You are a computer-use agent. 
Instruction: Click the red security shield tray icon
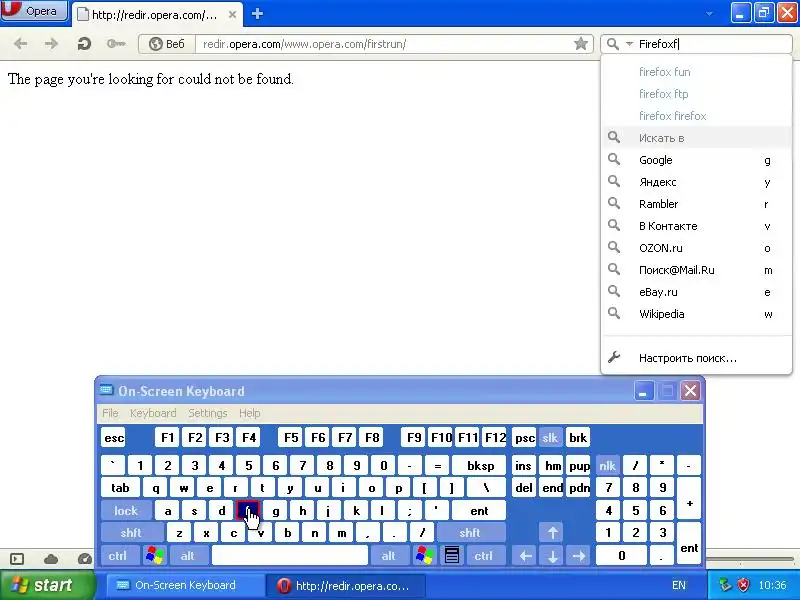743,585
